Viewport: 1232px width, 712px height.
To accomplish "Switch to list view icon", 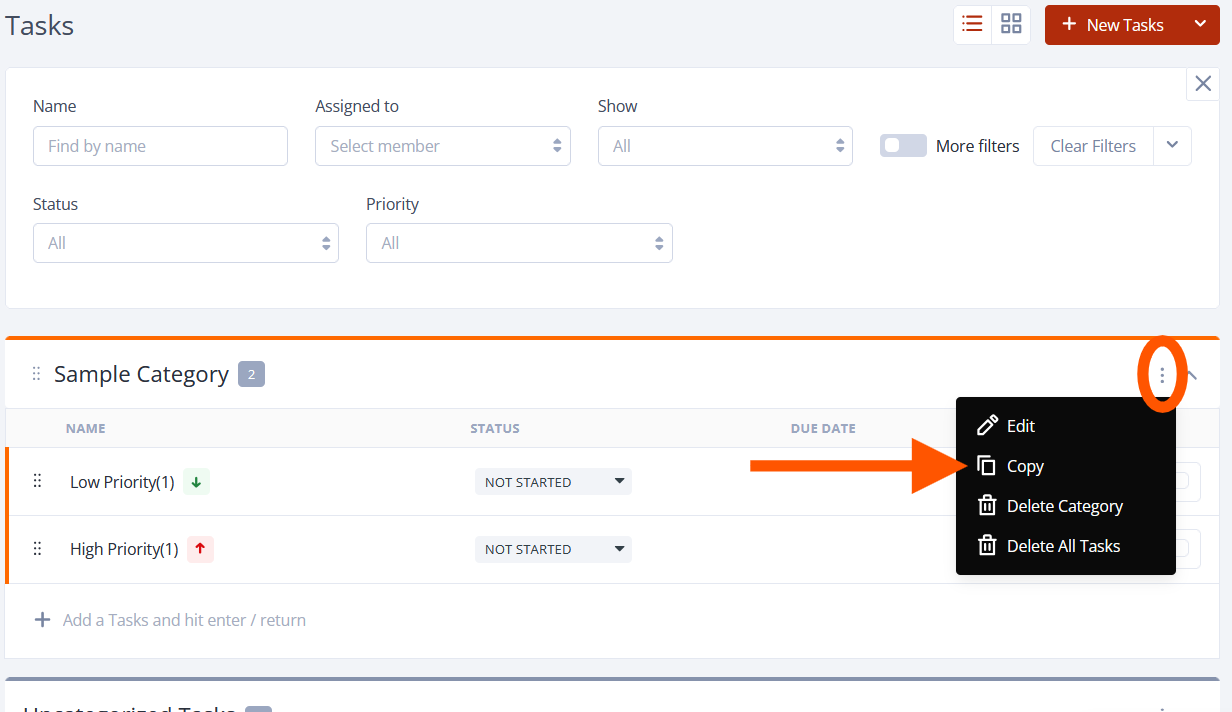I will point(972,25).
